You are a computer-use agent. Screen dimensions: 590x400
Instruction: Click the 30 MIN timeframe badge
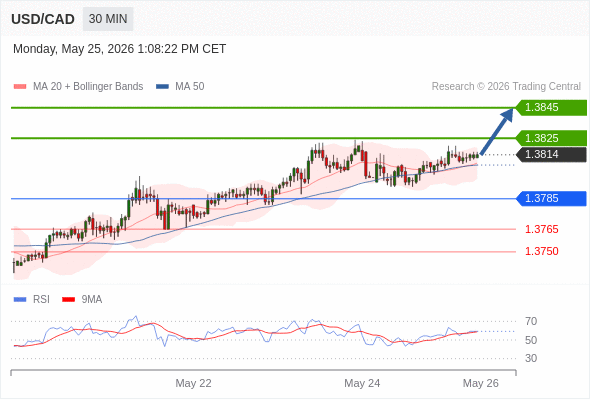108,19
